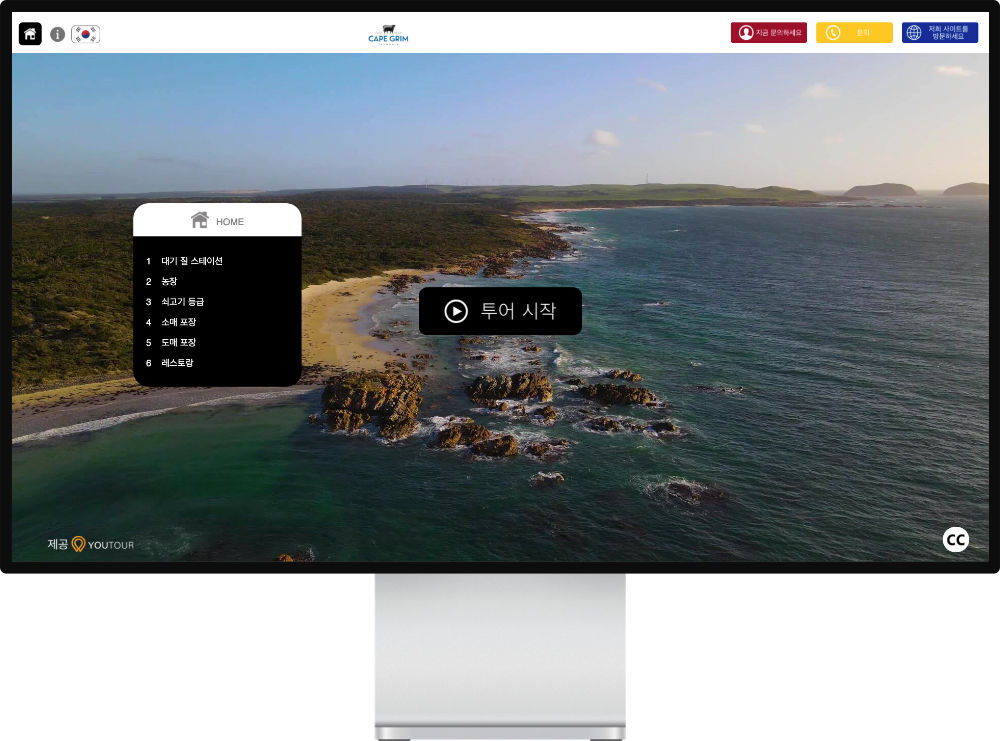Select menu item 5 도매 포장
1000x741 pixels.
click(178, 342)
